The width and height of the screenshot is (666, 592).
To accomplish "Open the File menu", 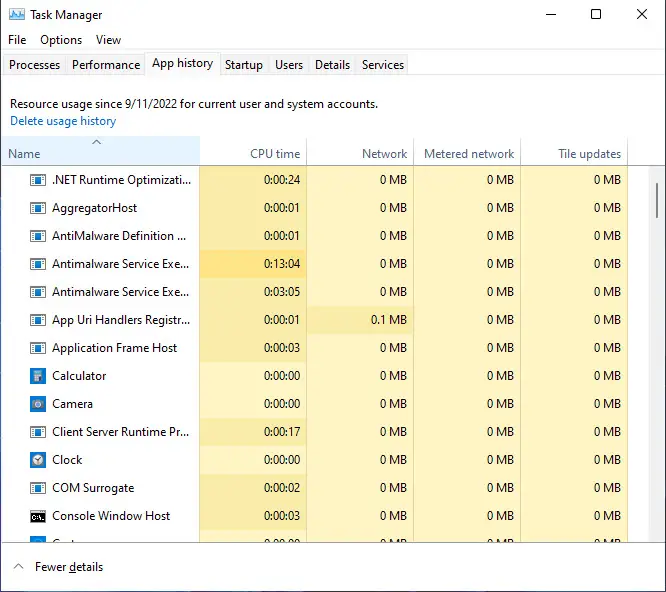I will [x=17, y=40].
